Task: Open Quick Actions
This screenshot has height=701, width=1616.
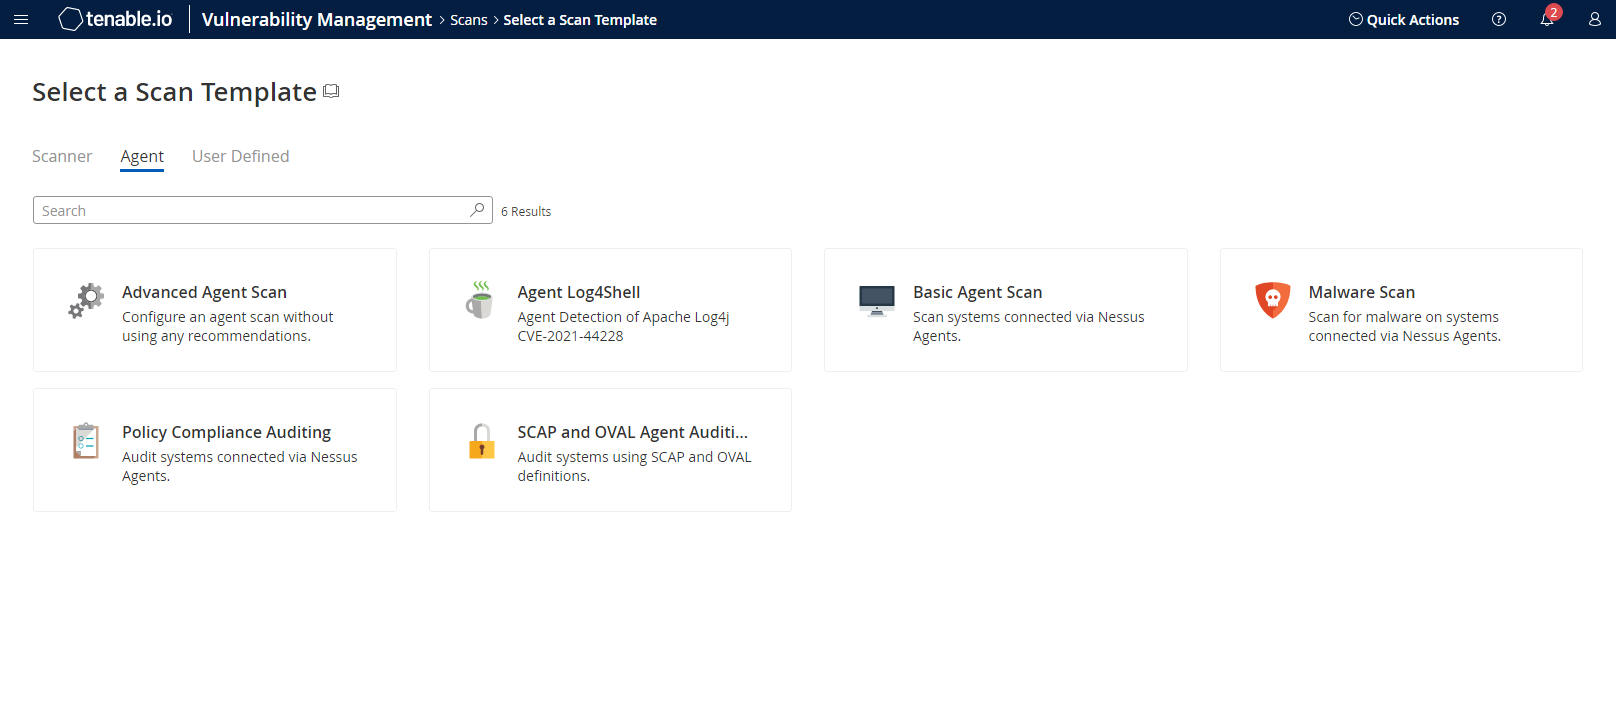Action: coord(1404,19)
